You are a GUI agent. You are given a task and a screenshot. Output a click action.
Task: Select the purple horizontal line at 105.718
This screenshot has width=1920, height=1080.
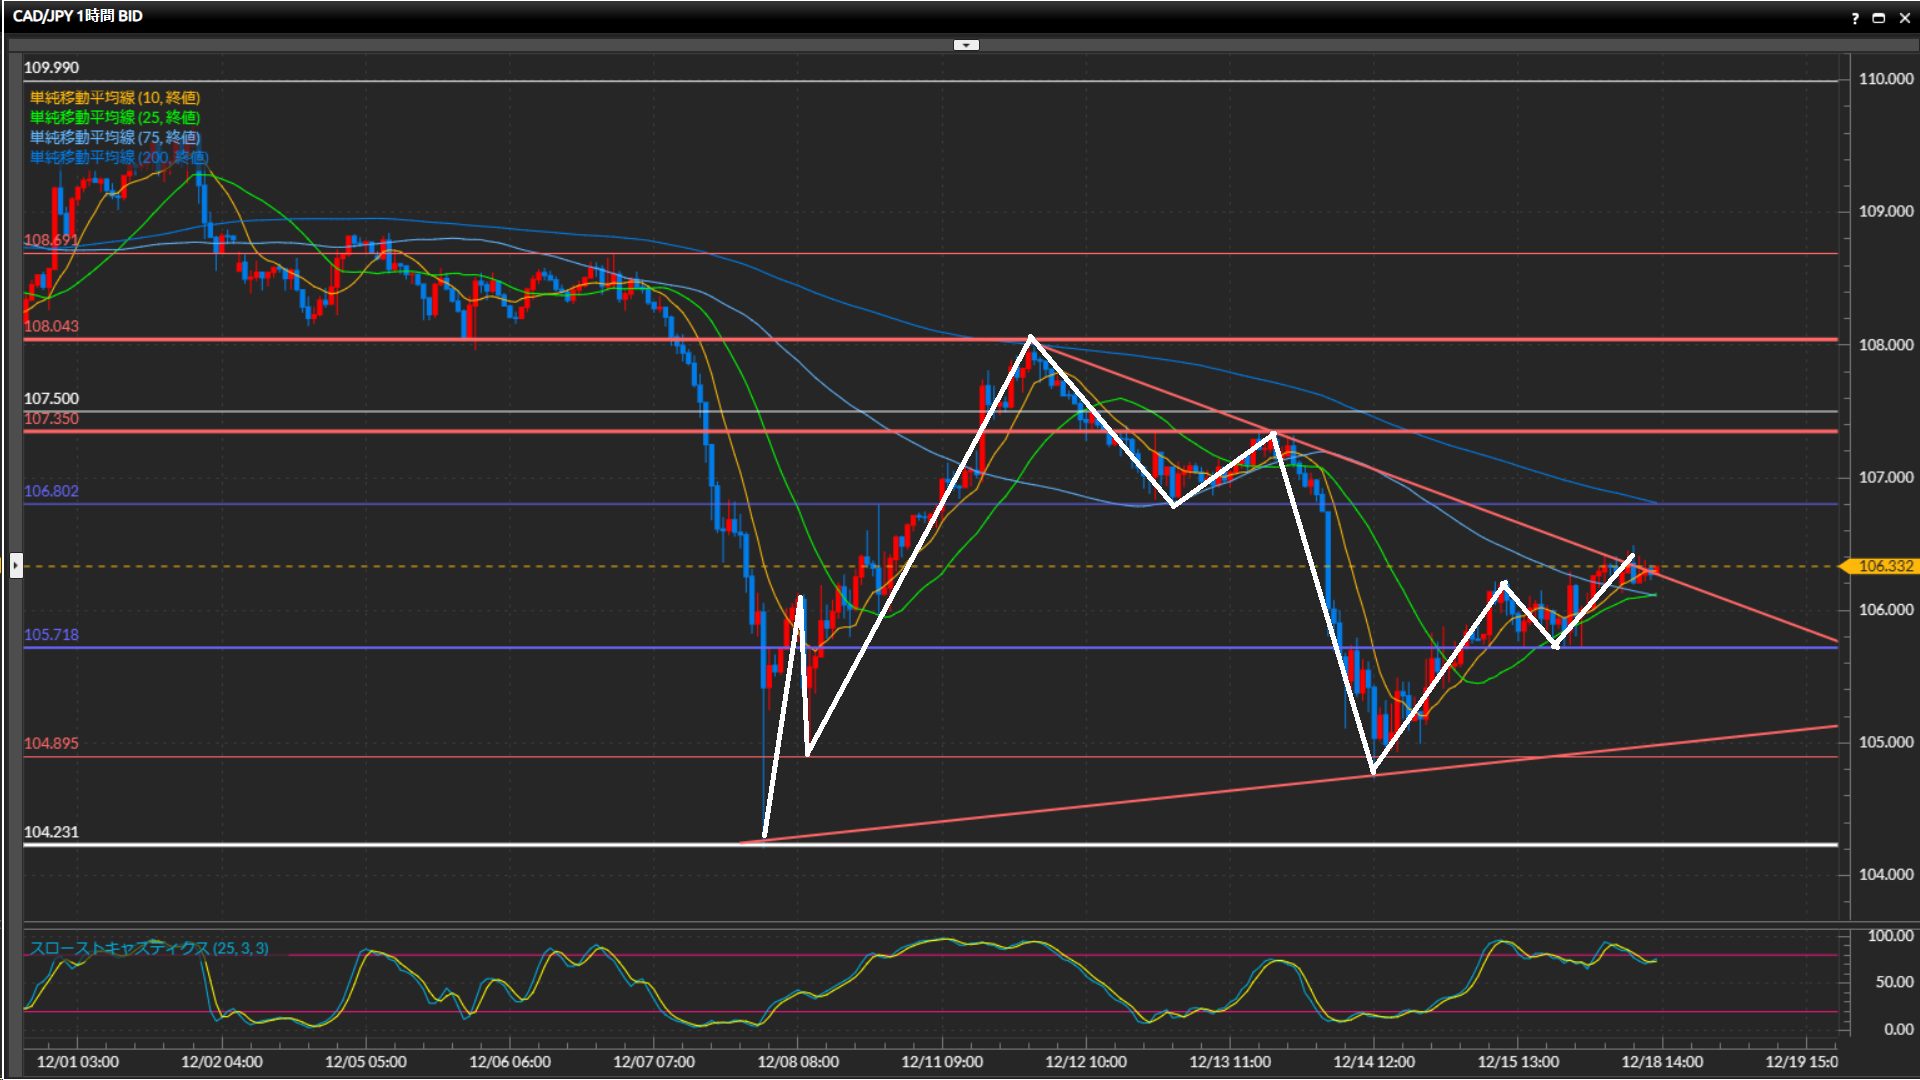pos(400,648)
